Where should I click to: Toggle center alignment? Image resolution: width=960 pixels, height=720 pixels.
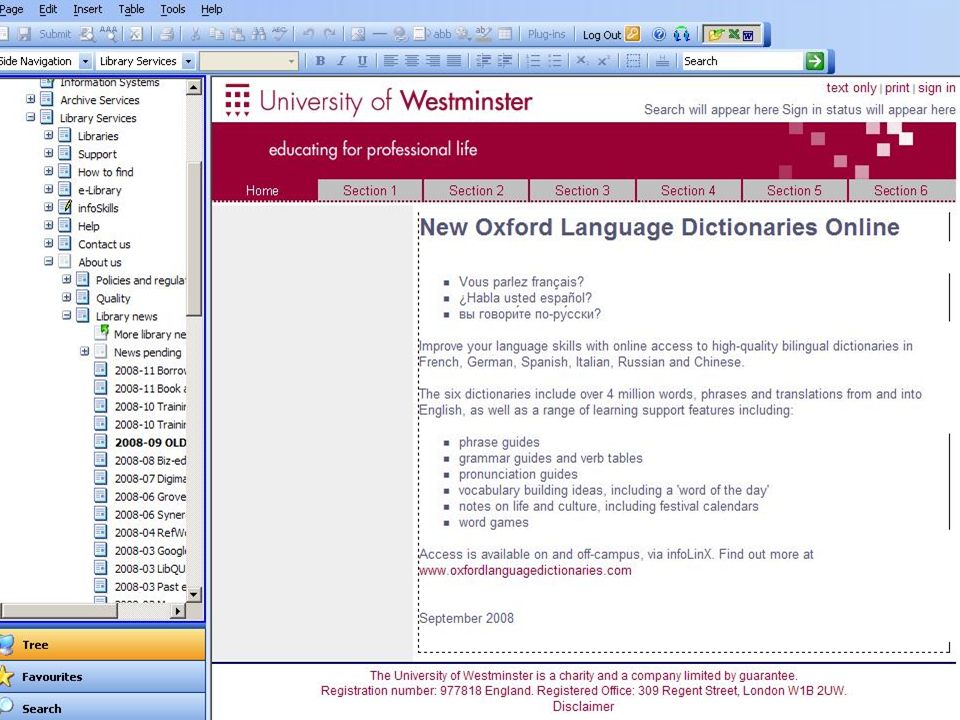[x=412, y=61]
